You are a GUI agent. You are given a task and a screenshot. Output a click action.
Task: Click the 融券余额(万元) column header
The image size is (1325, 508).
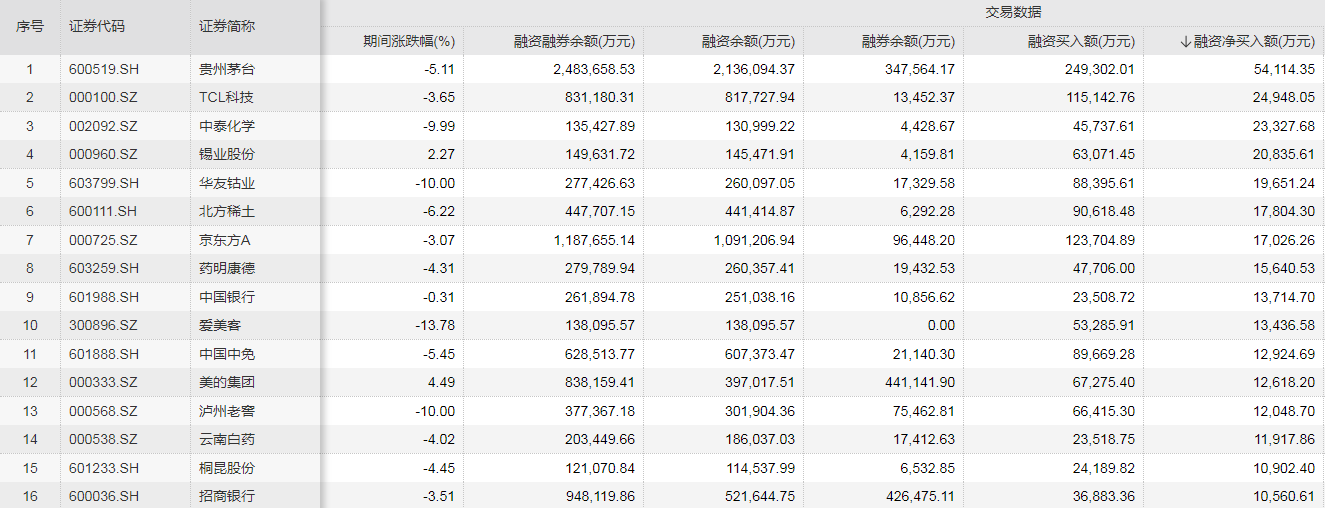point(909,41)
